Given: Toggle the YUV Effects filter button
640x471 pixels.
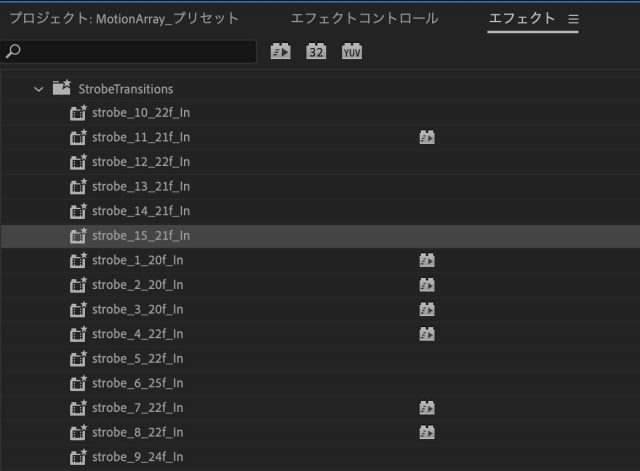Looking at the screenshot, I should coord(351,52).
